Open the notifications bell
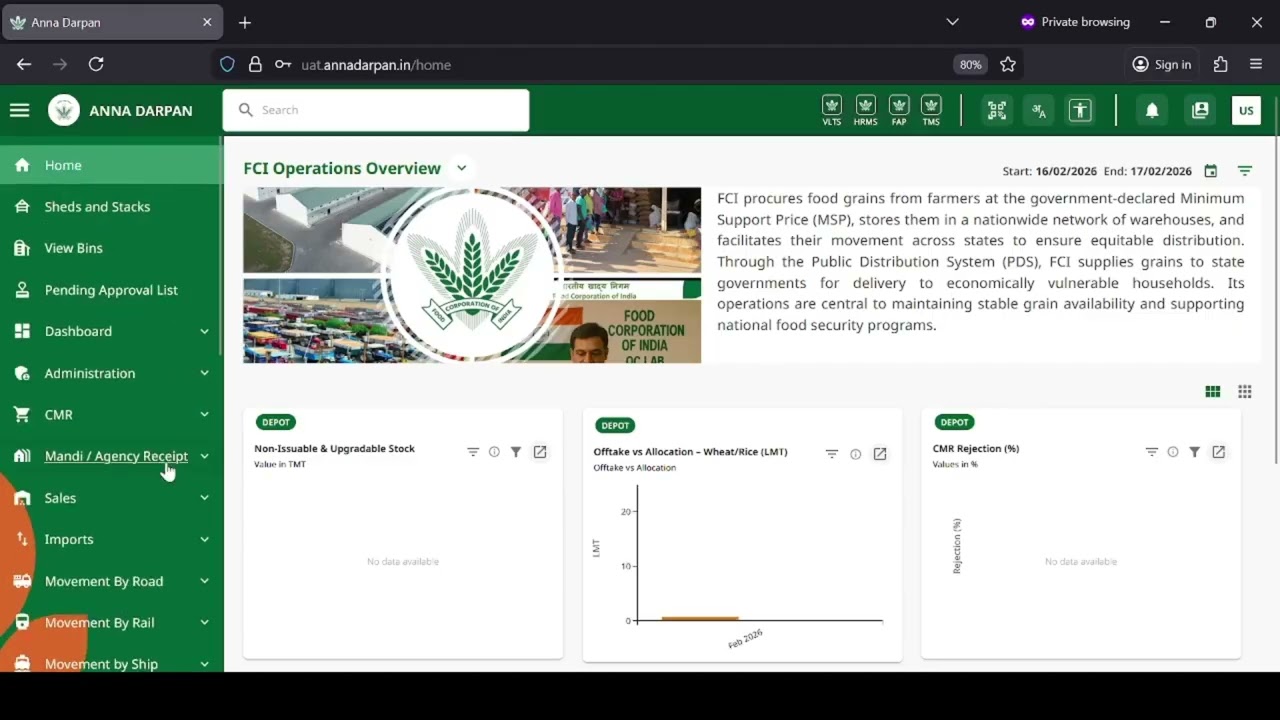The width and height of the screenshot is (1280, 720). point(1152,110)
